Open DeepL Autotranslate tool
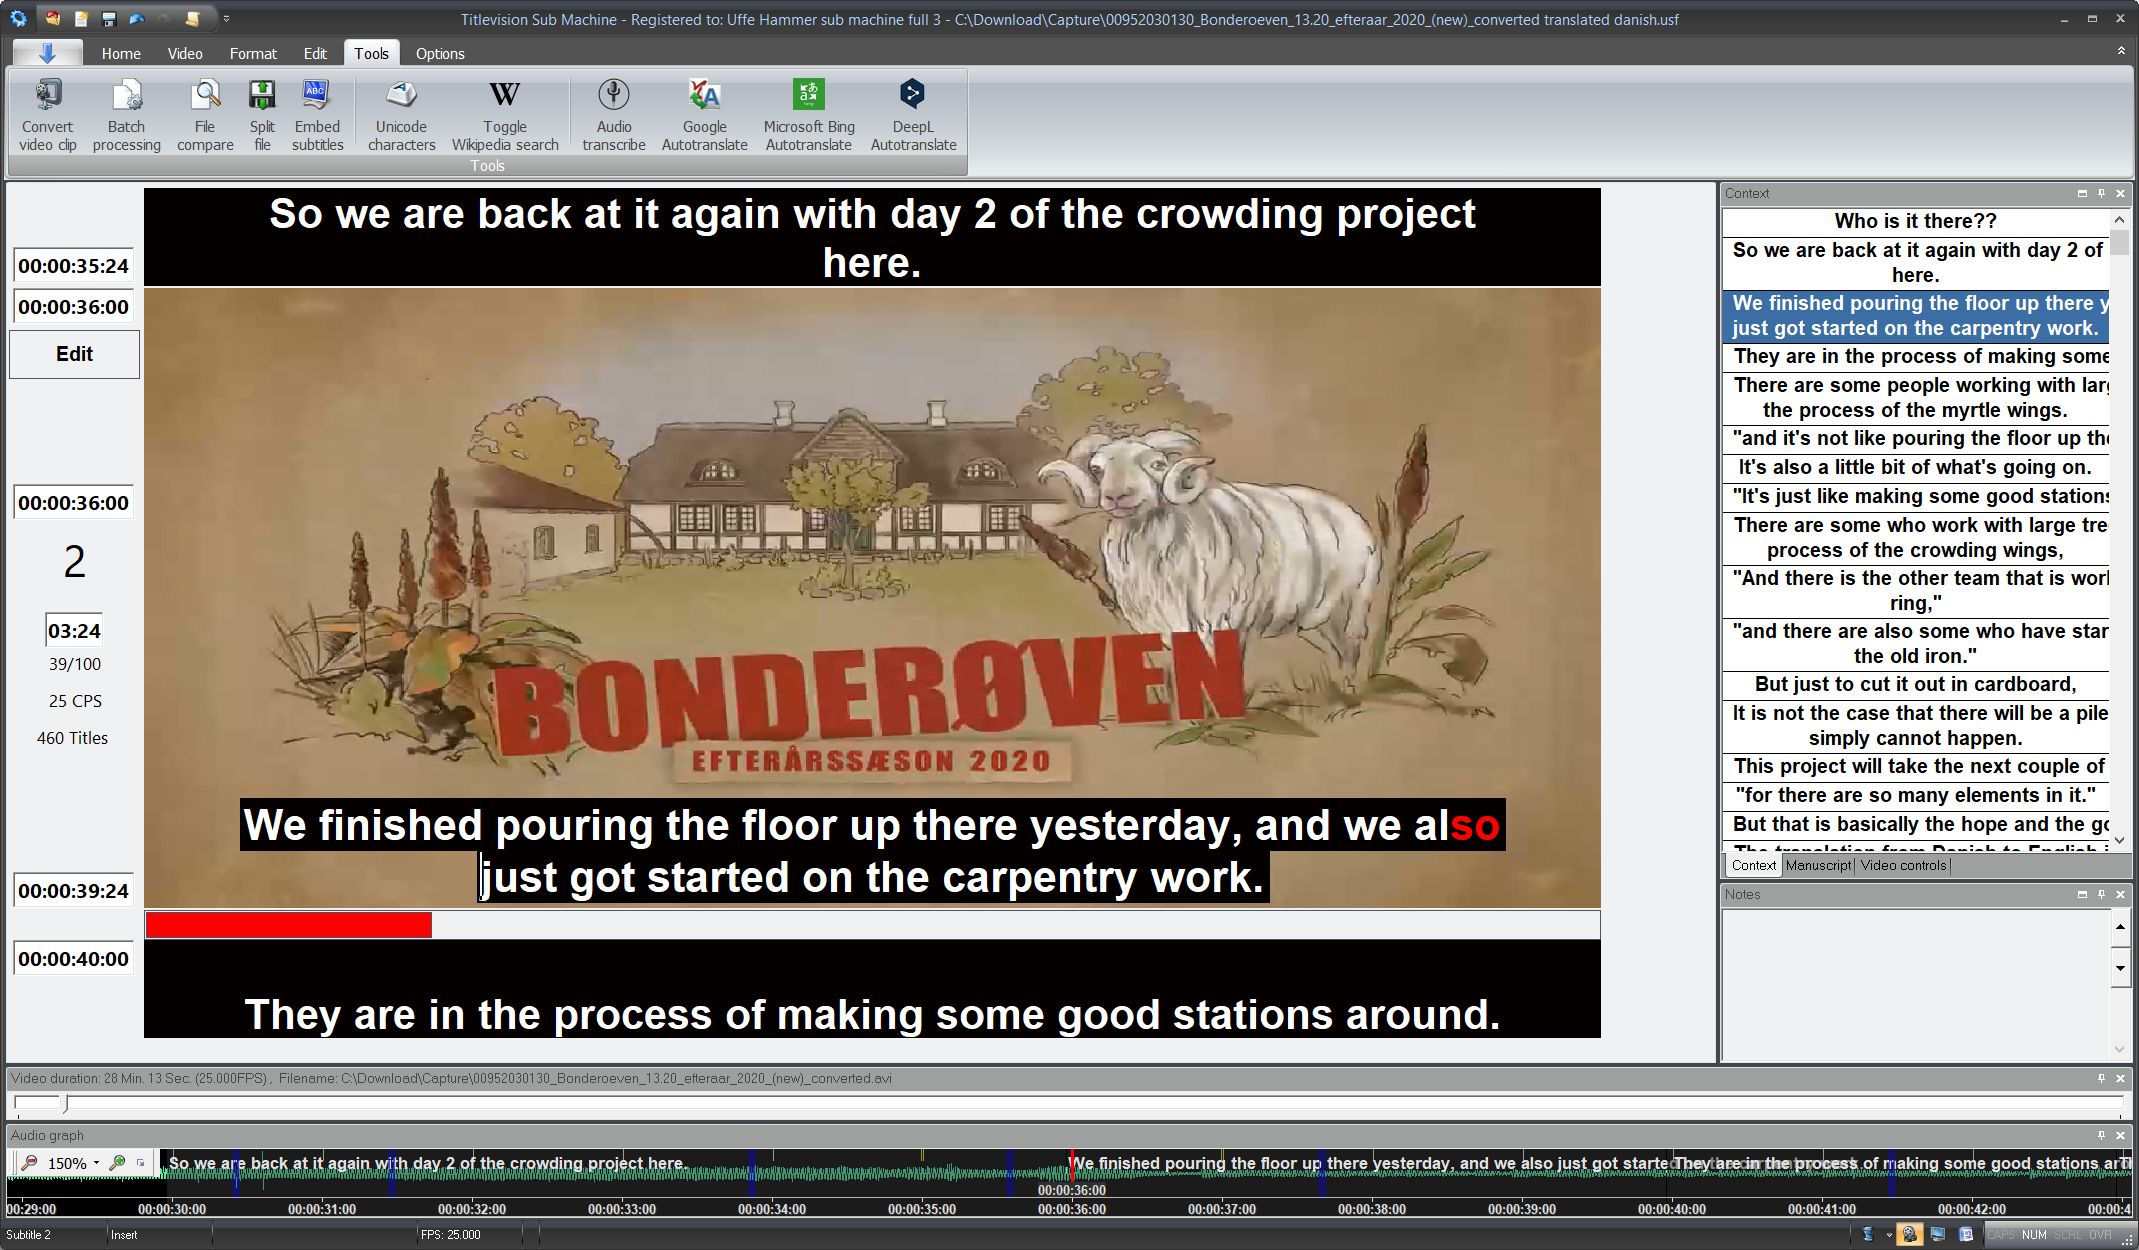This screenshot has height=1250, width=2139. (x=912, y=96)
